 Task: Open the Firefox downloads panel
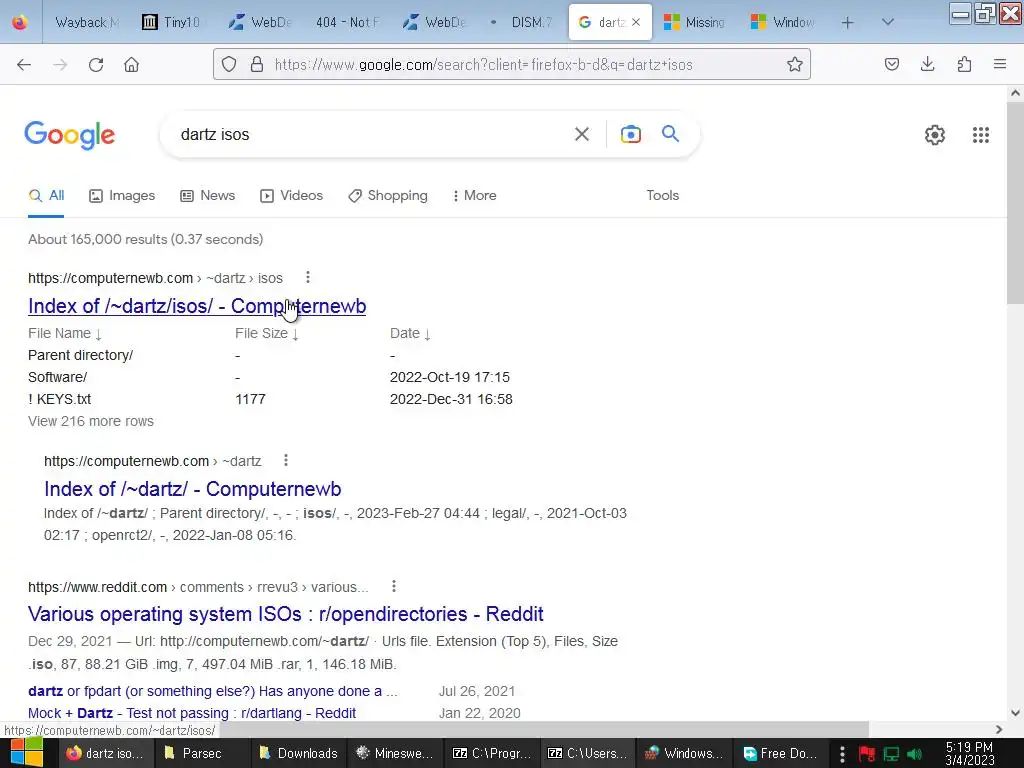(927, 64)
